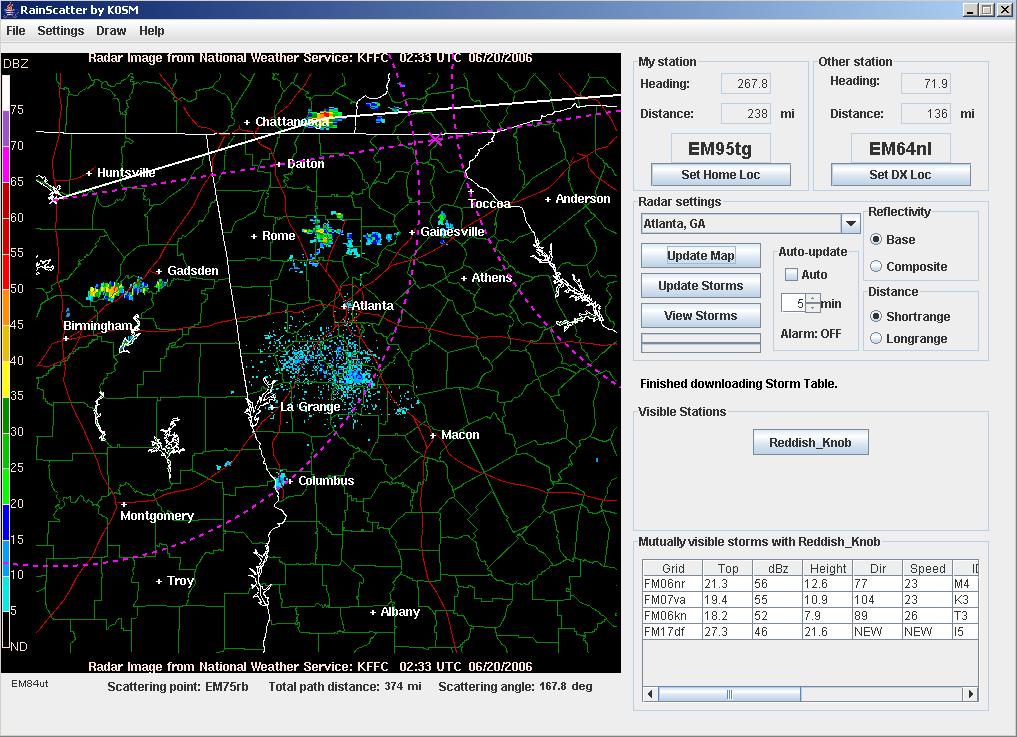This screenshot has width=1017, height=737.
Task: Click the Java icon in the title bar
Action: pyautogui.click(x=9, y=10)
